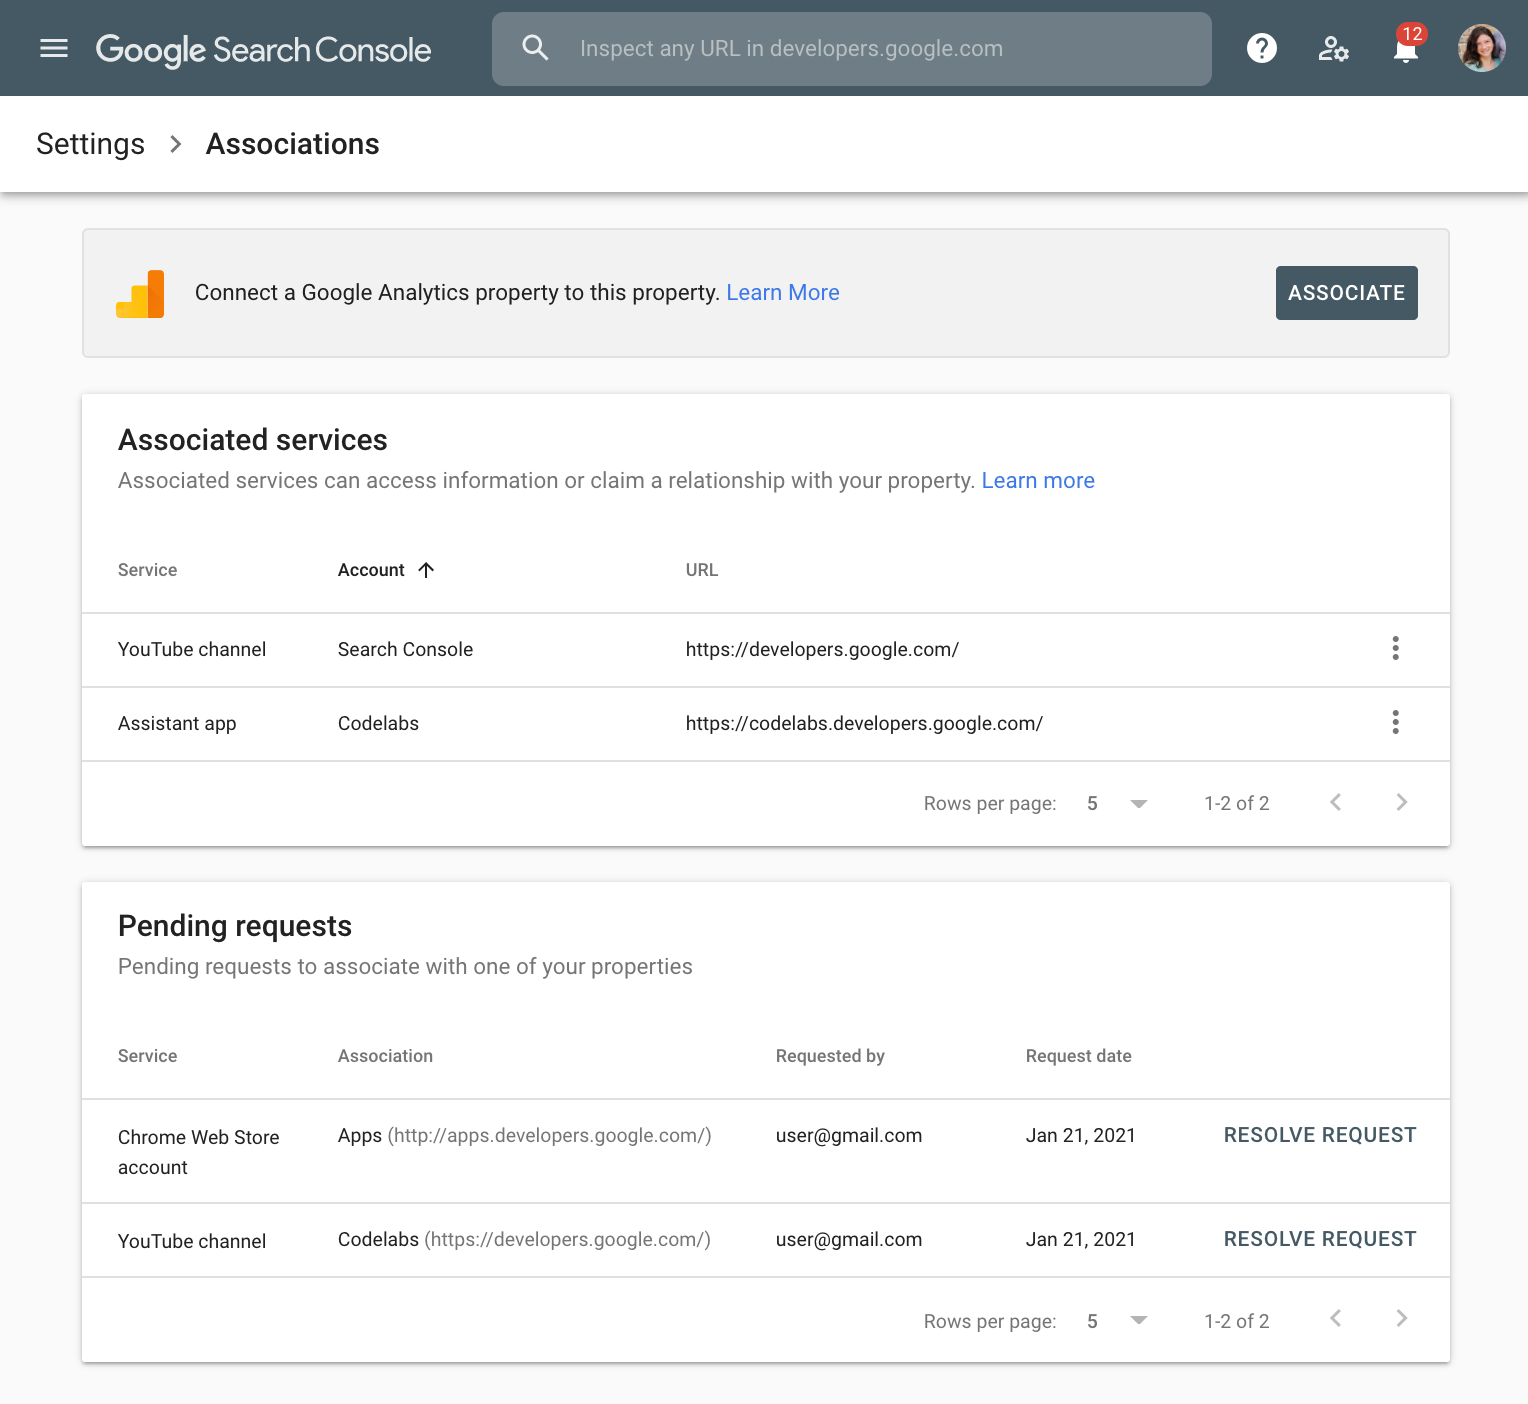Screen dimensions: 1528x1404
Task: Click the Google Search Console logo
Action: (x=263, y=49)
